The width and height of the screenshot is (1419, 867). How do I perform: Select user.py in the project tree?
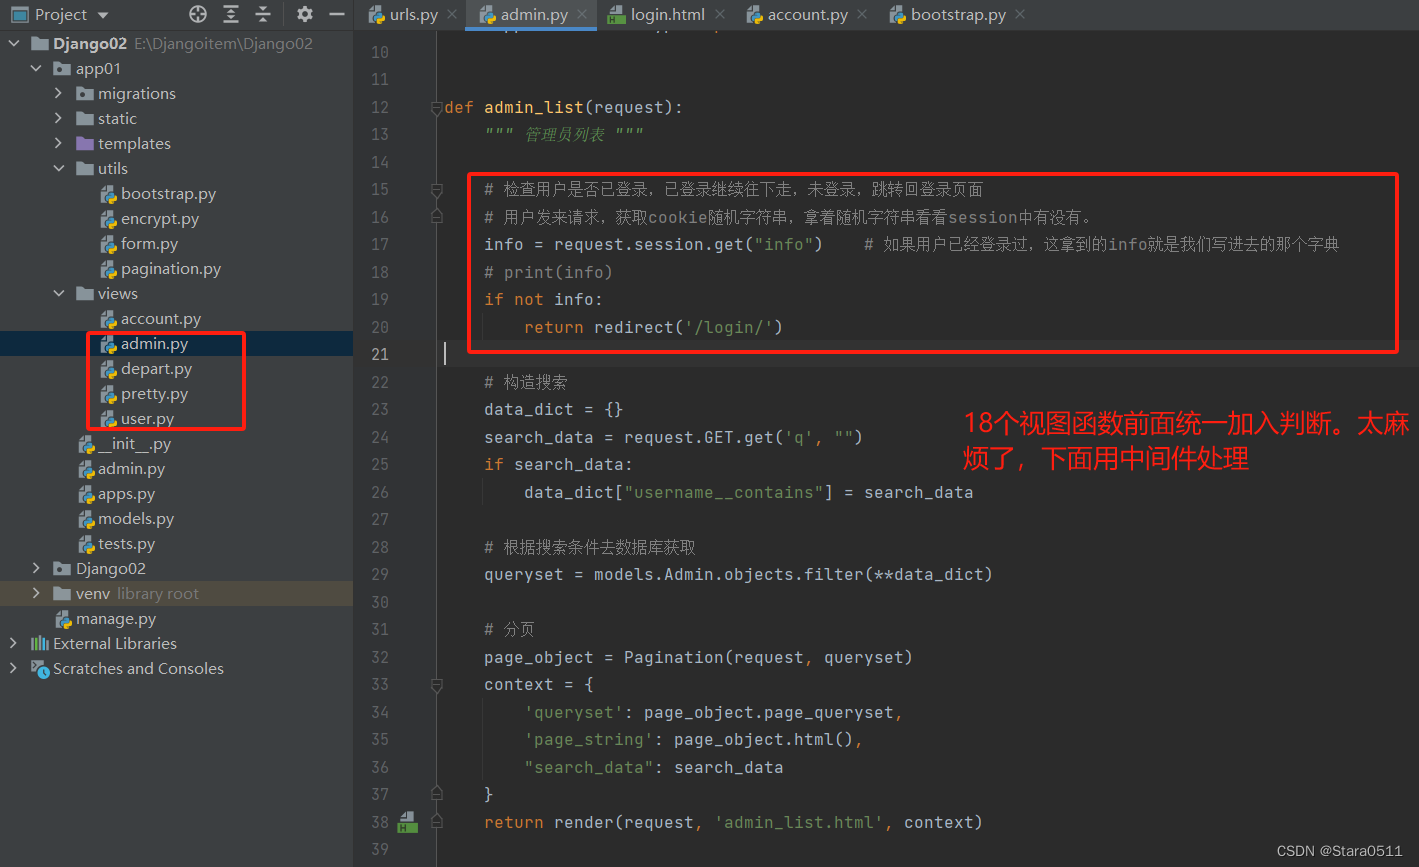(x=147, y=419)
